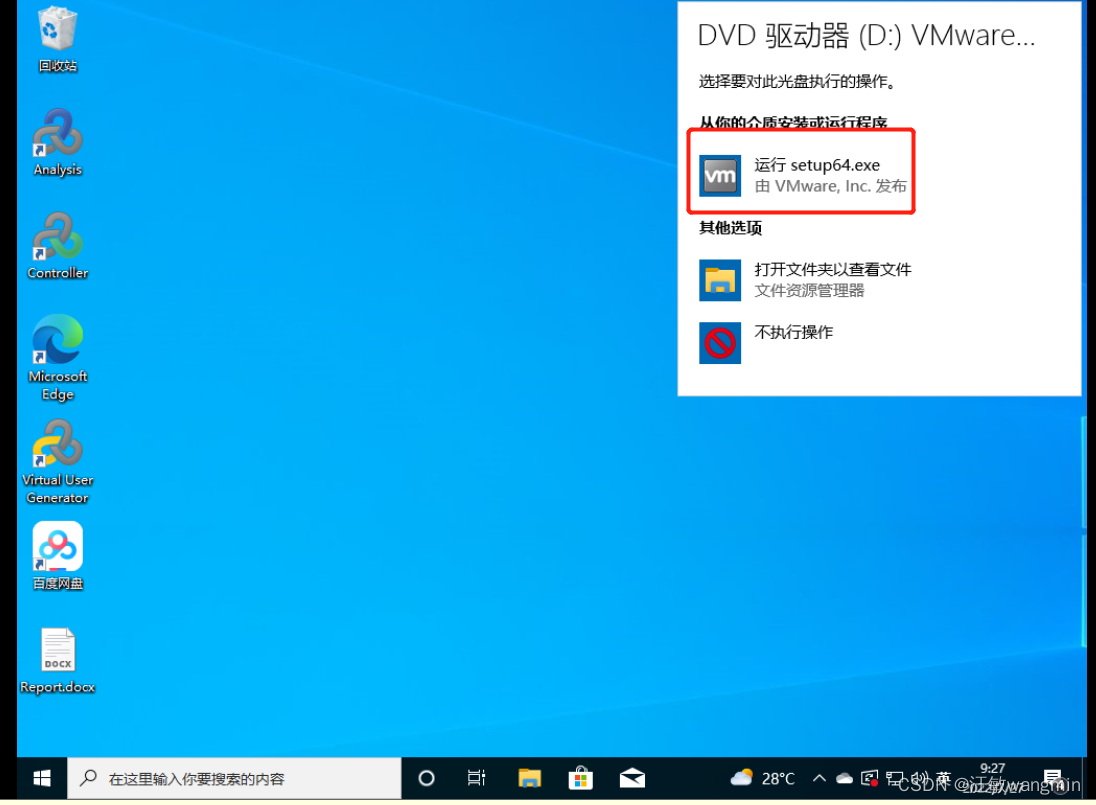
Task: Click the DVD 驱动器 (D:) VMware title
Action: (x=866, y=35)
